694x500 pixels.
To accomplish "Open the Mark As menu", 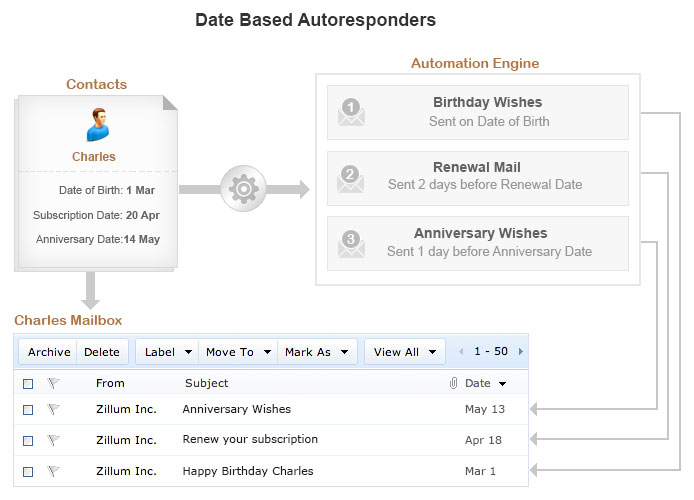I will point(316,352).
